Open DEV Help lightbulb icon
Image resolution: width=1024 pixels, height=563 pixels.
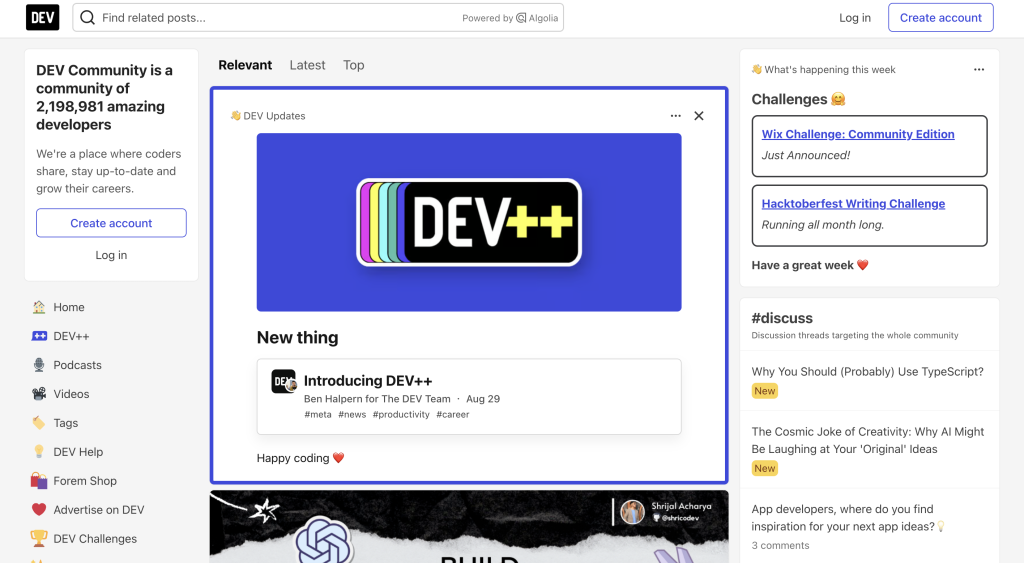[39, 452]
